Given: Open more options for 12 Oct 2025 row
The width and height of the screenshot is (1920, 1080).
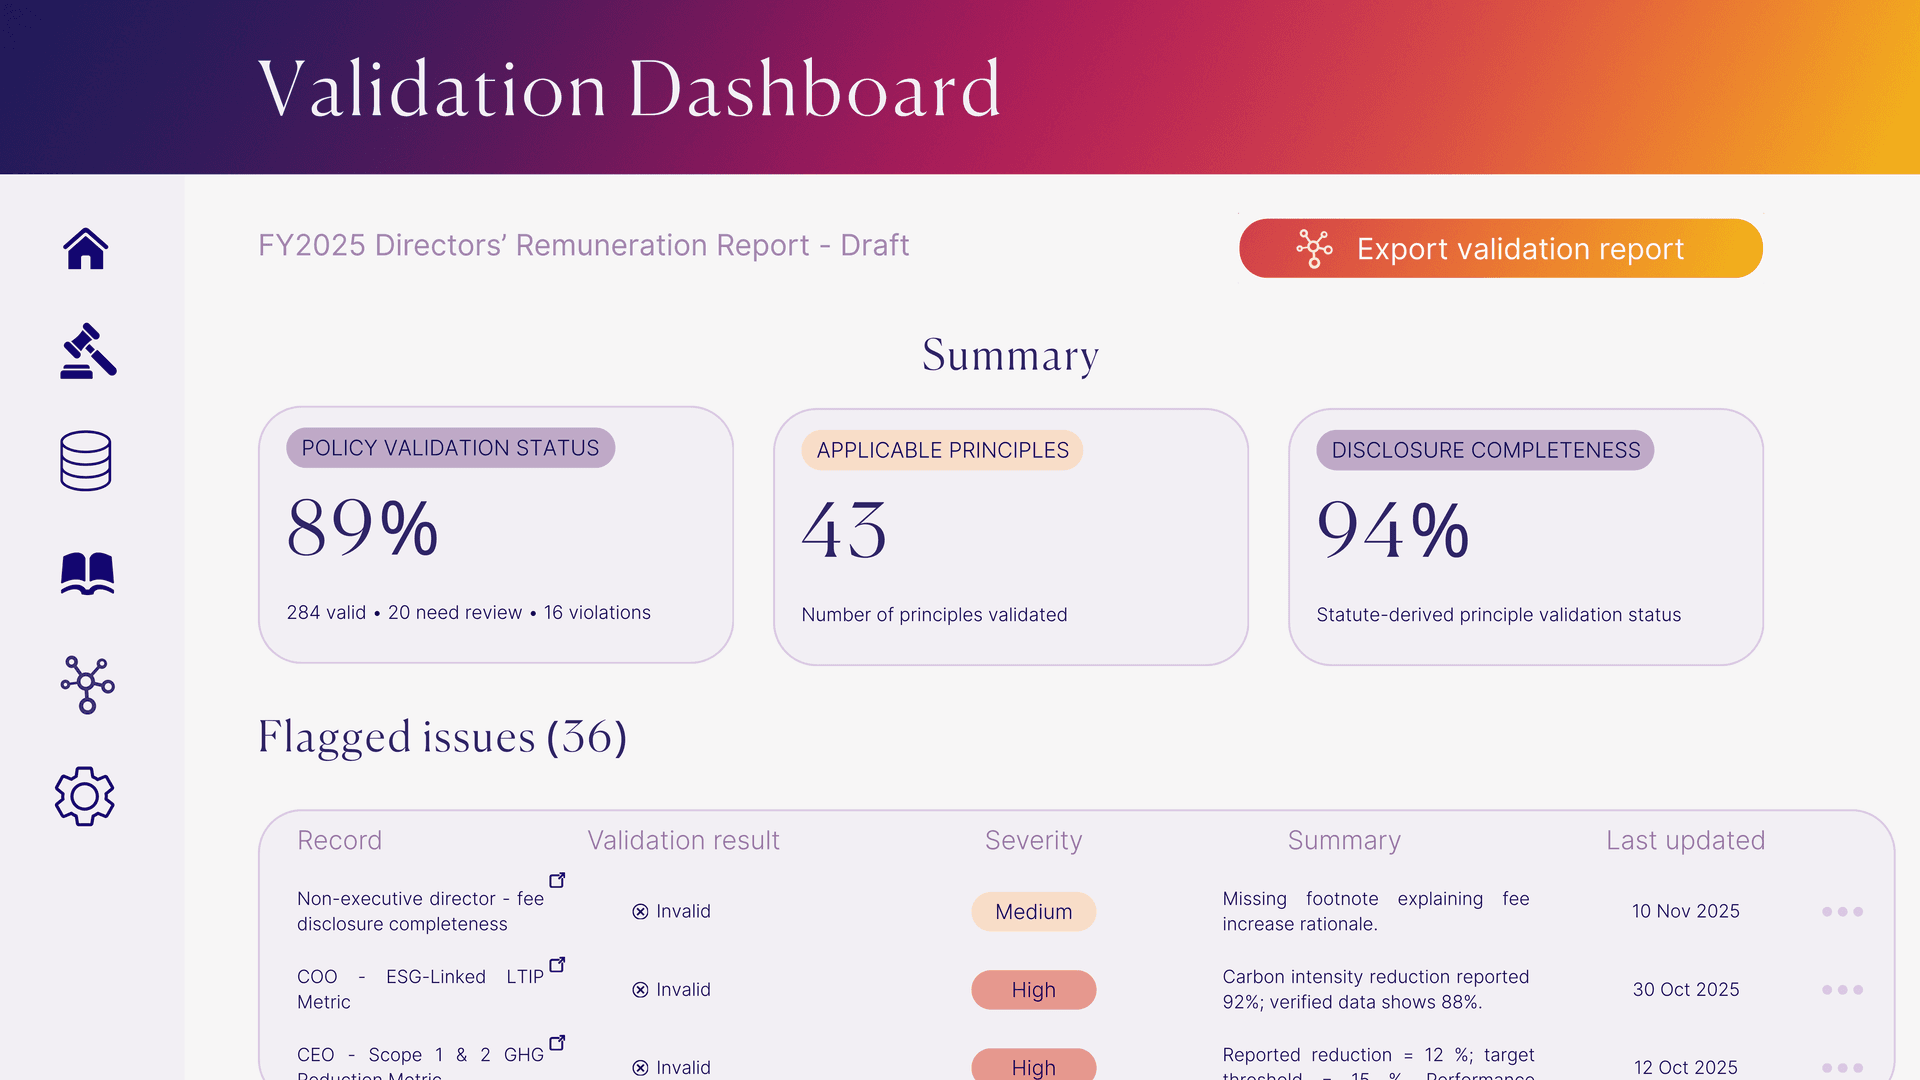Looking at the screenshot, I should (1842, 1067).
